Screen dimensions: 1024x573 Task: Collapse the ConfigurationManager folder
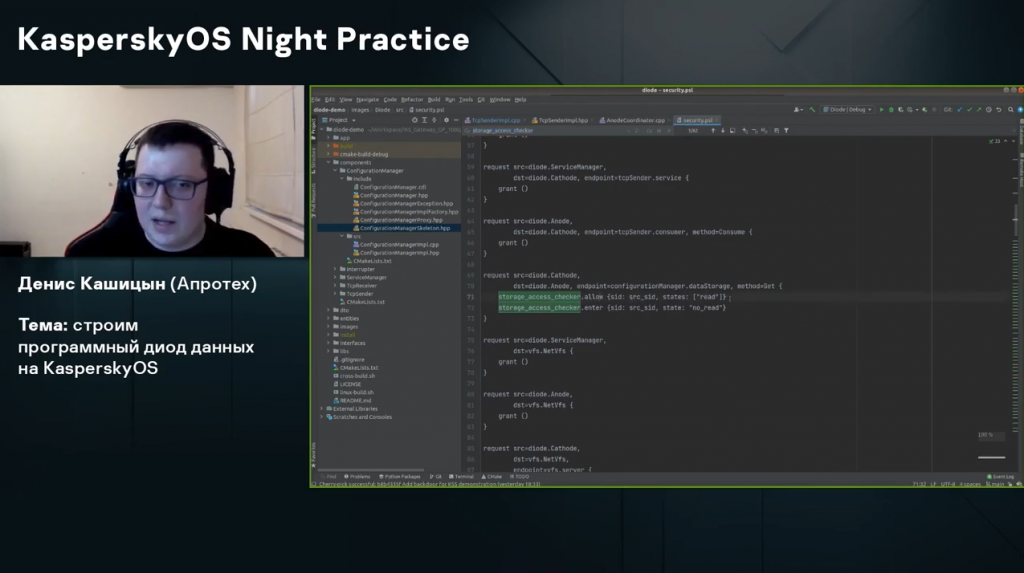tap(335, 171)
